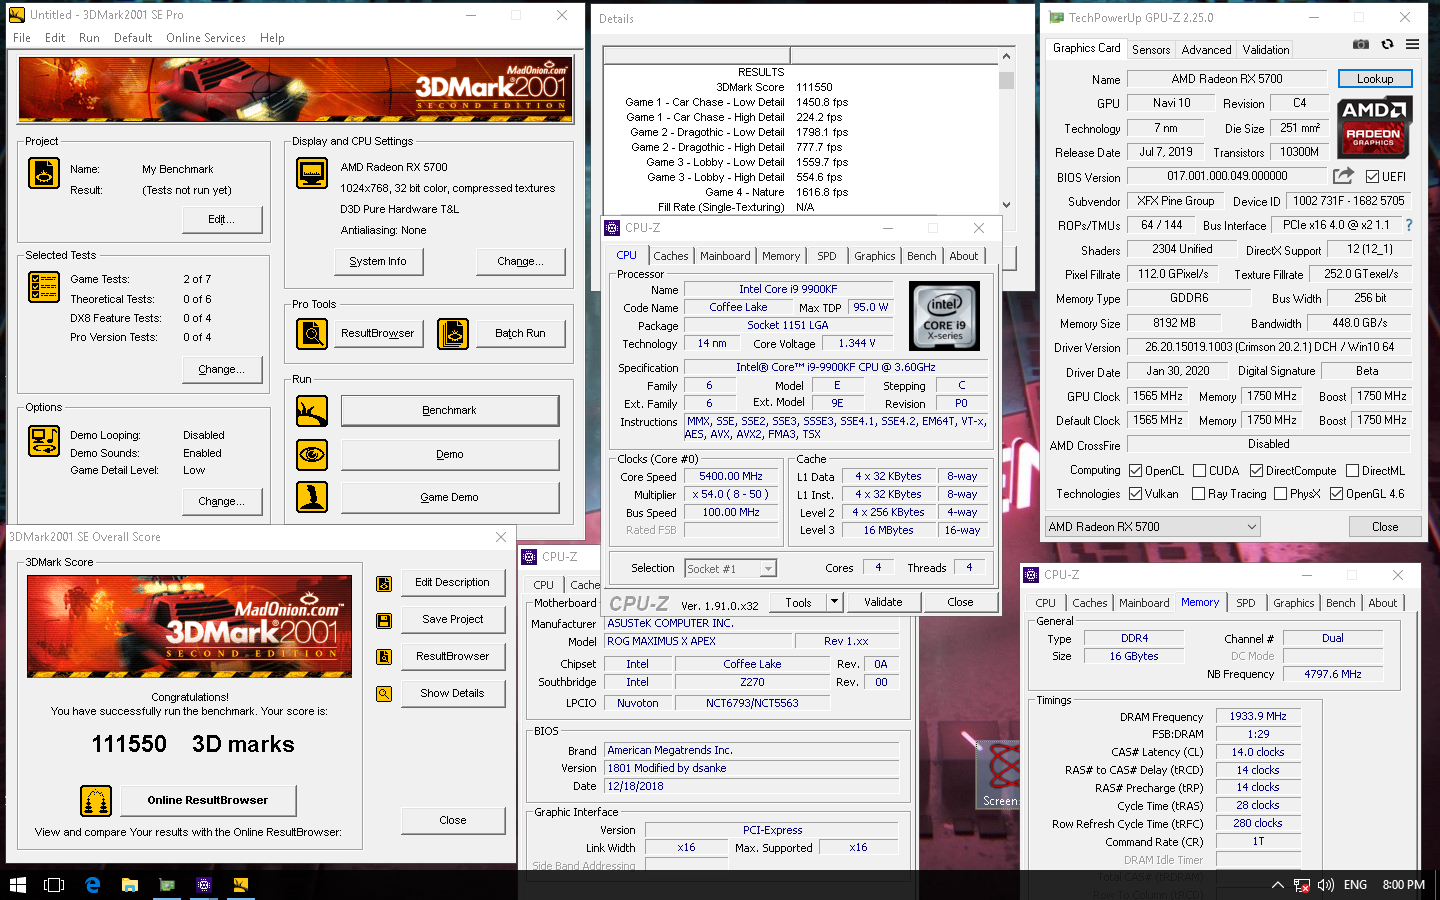1440x900 pixels.
Task: Toggle the OpenGL 4.6 checkbox
Action: pos(1336,494)
